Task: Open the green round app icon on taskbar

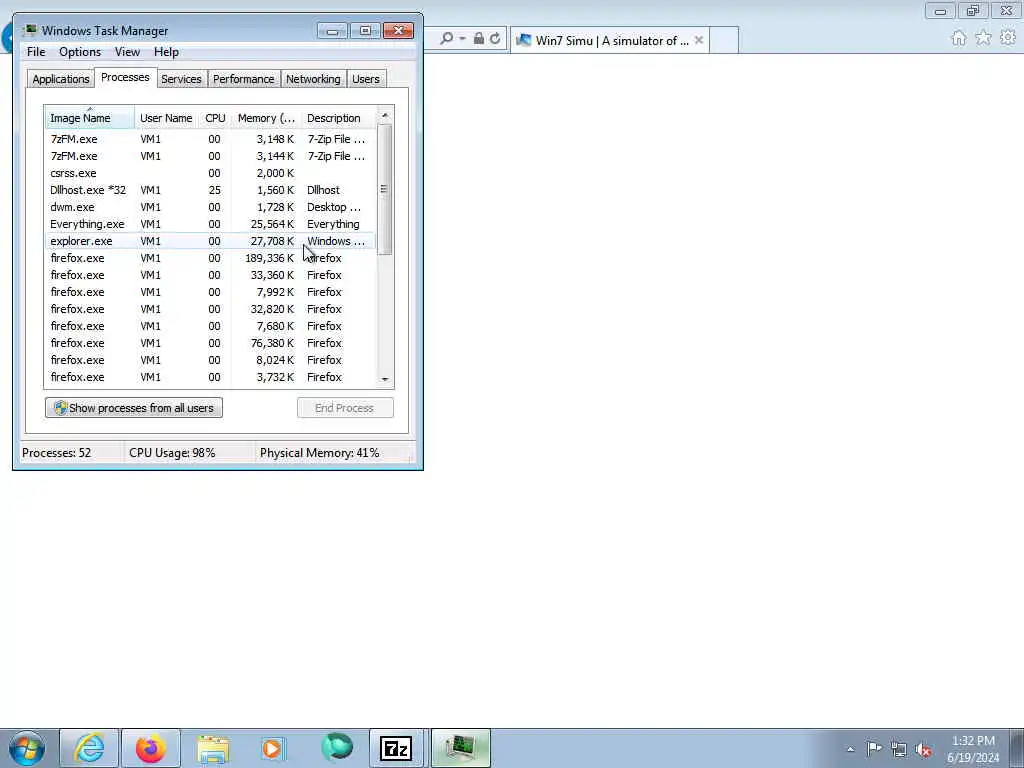Action: pyautogui.click(x=336, y=748)
